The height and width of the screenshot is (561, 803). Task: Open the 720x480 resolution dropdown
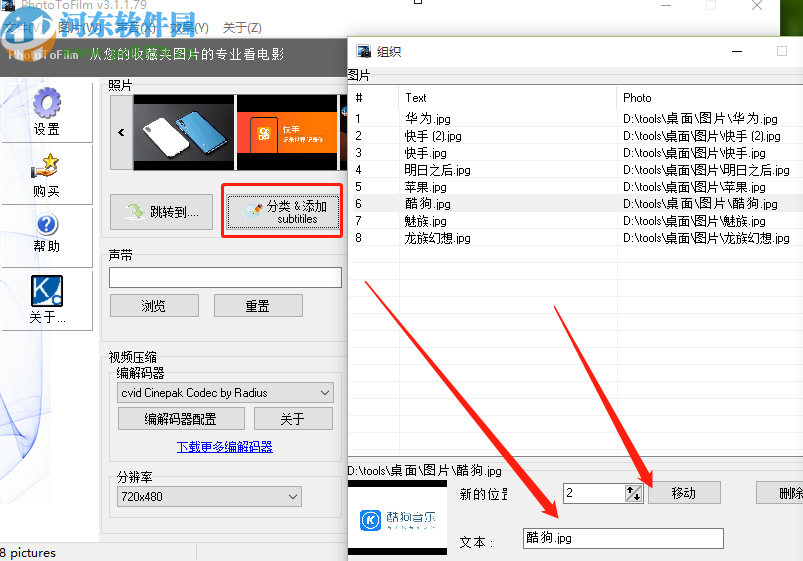click(209, 496)
